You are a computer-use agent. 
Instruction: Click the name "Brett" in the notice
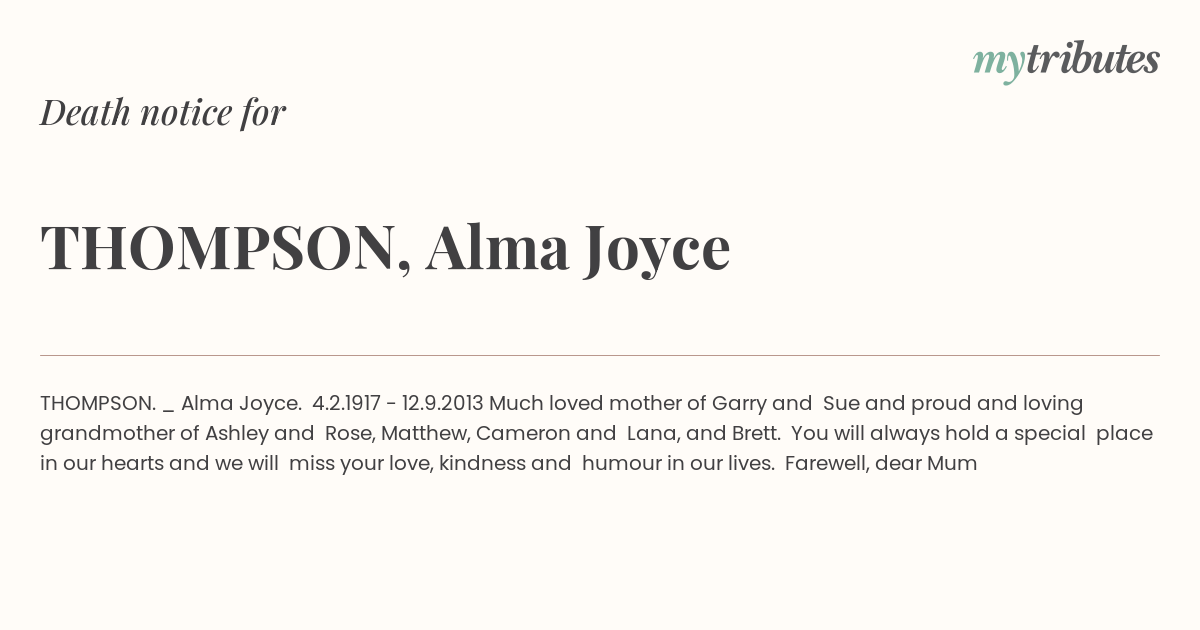click(754, 434)
